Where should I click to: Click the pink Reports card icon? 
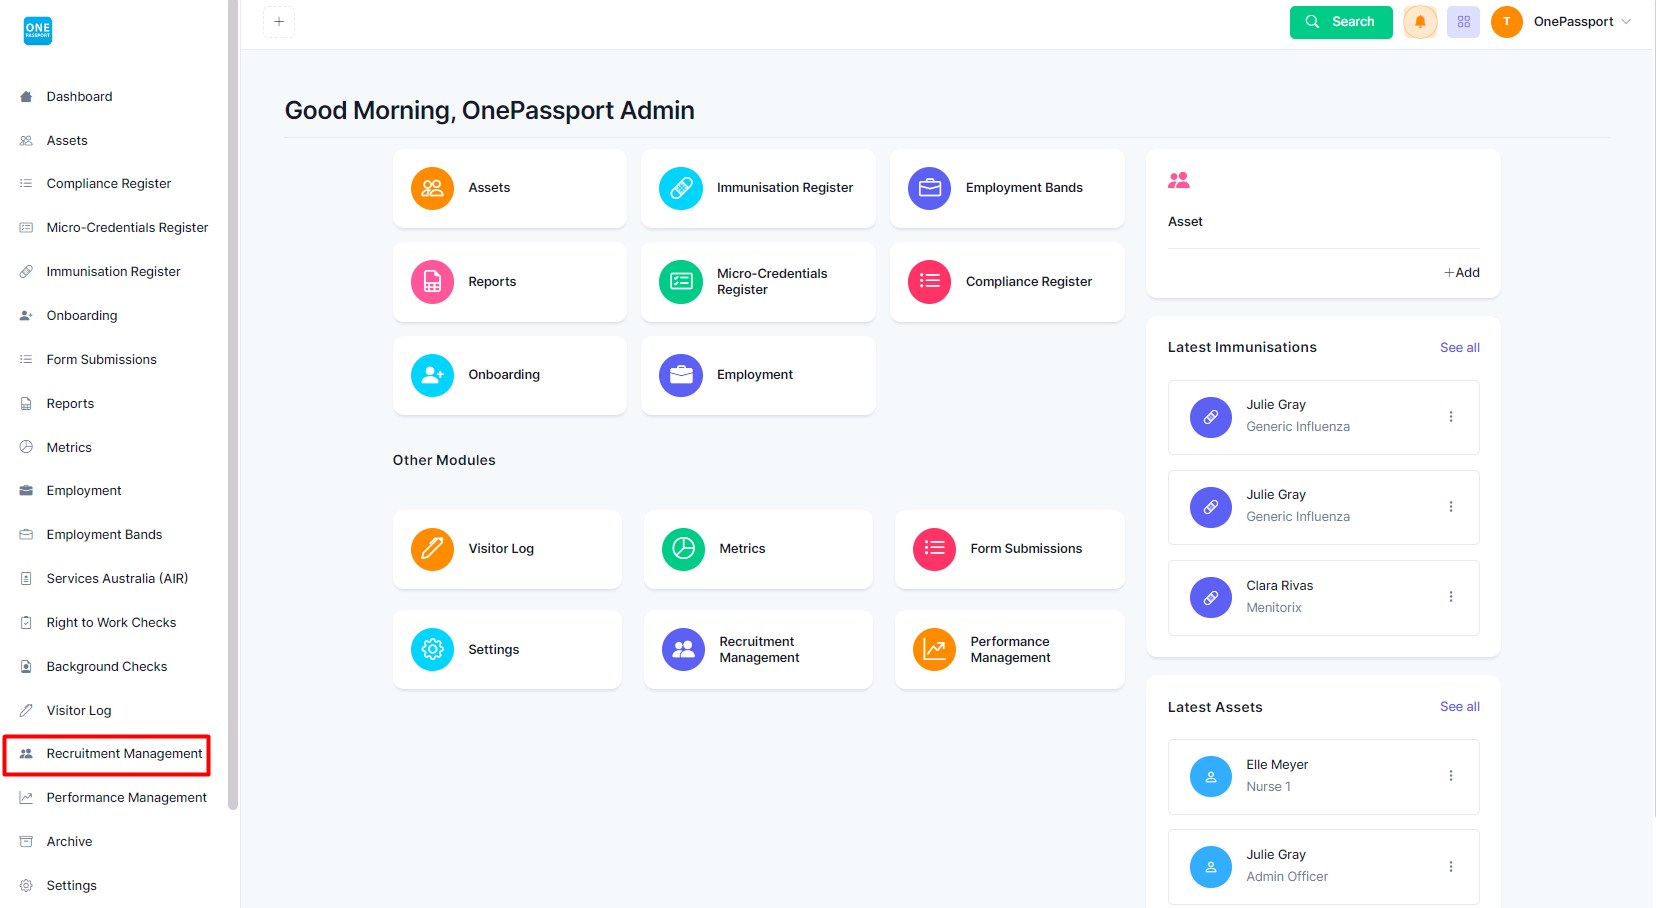click(x=432, y=282)
